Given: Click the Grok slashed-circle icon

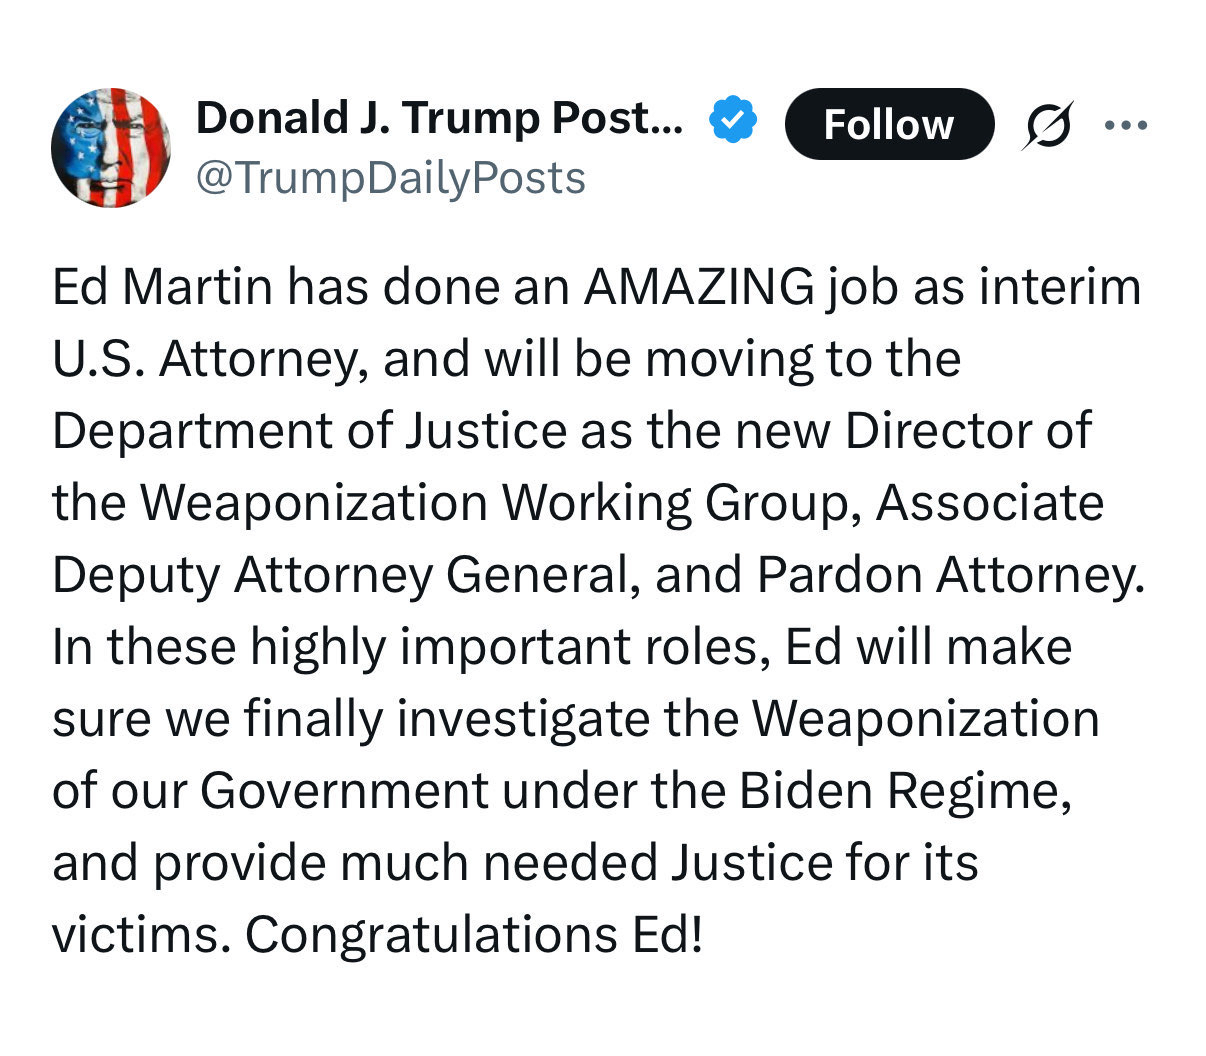Looking at the screenshot, I should pyautogui.click(x=1048, y=126).
